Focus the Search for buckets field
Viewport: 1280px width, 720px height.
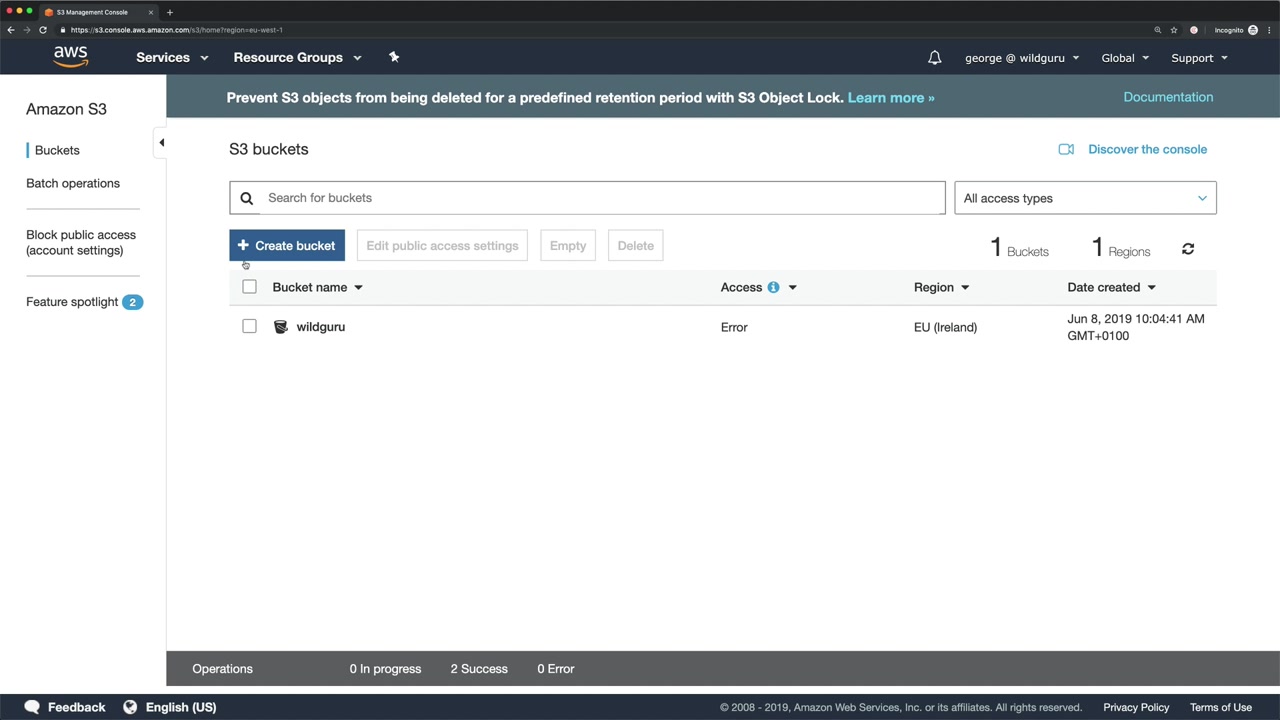click(587, 198)
